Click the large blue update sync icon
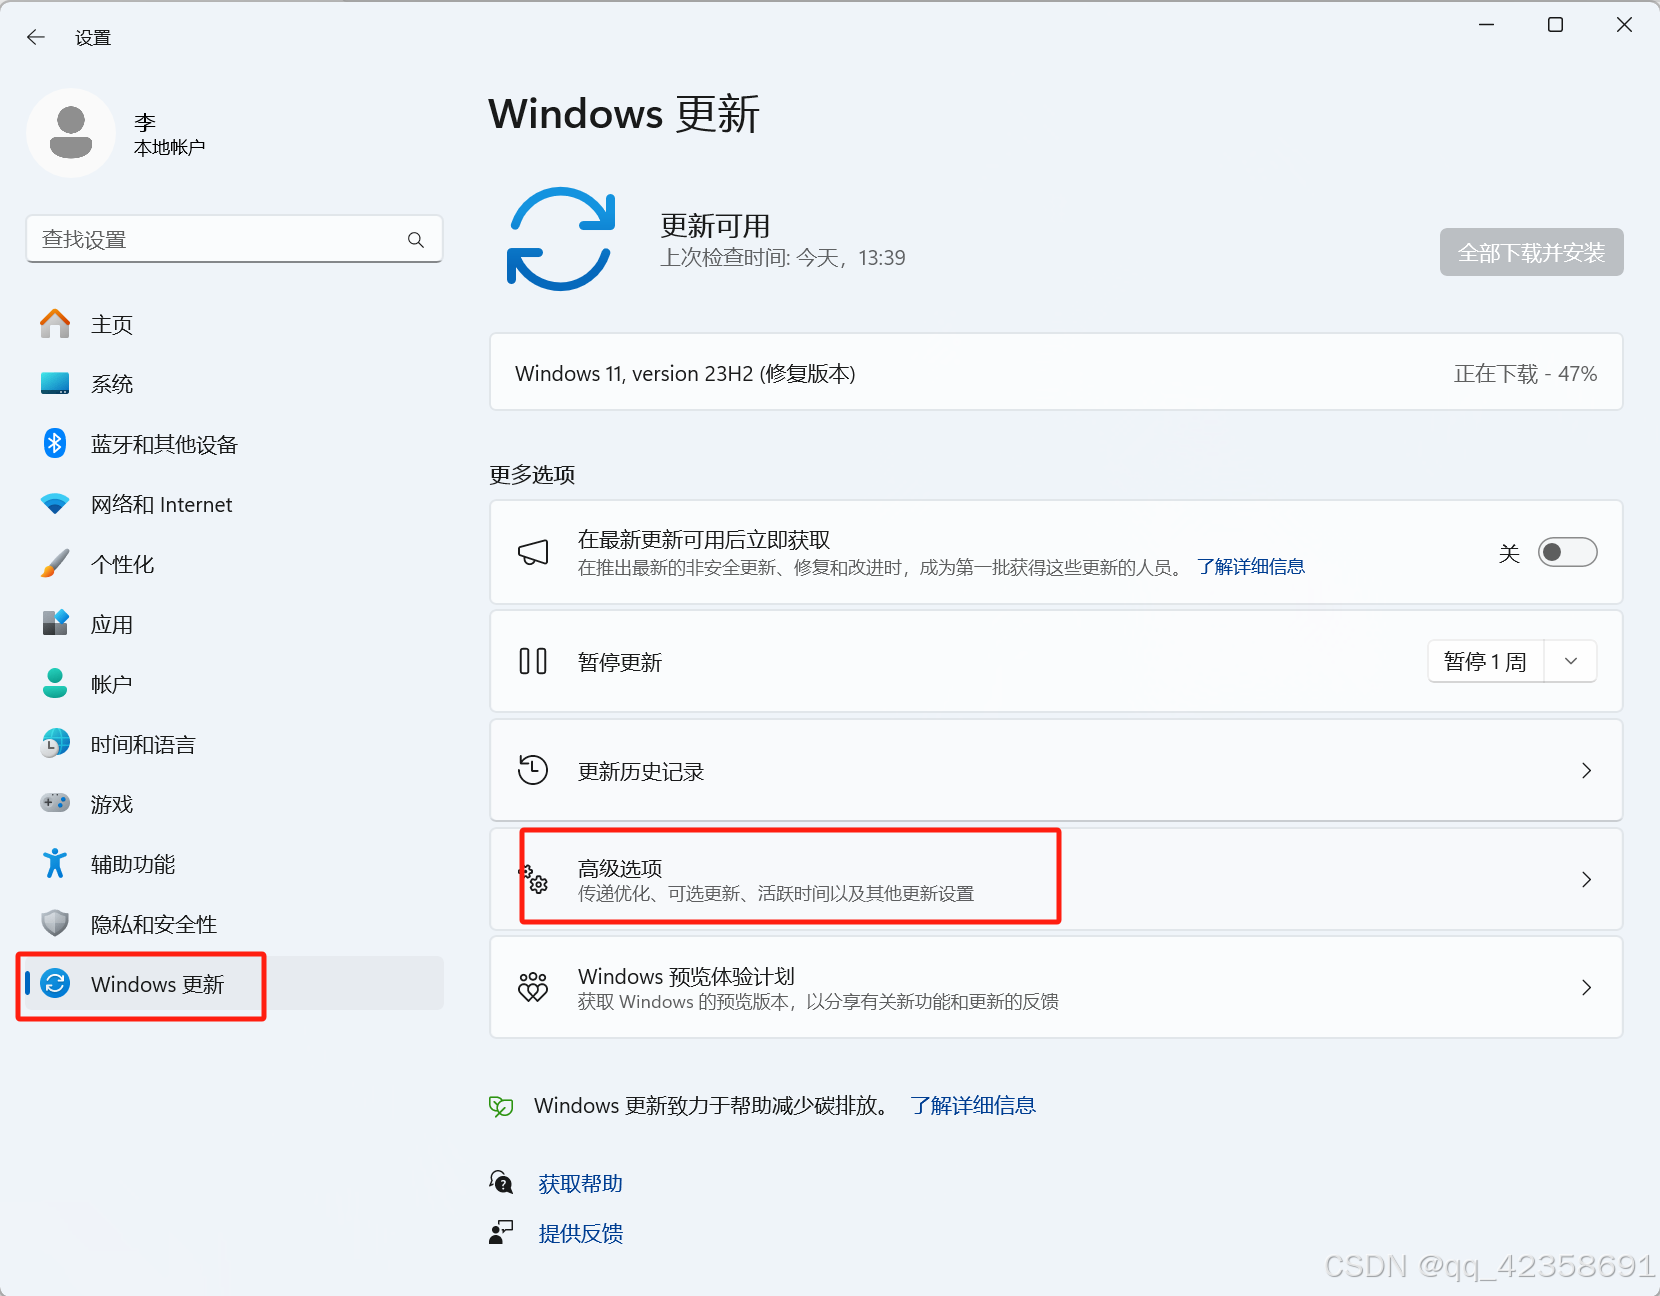The width and height of the screenshot is (1660, 1296). pyautogui.click(x=561, y=239)
